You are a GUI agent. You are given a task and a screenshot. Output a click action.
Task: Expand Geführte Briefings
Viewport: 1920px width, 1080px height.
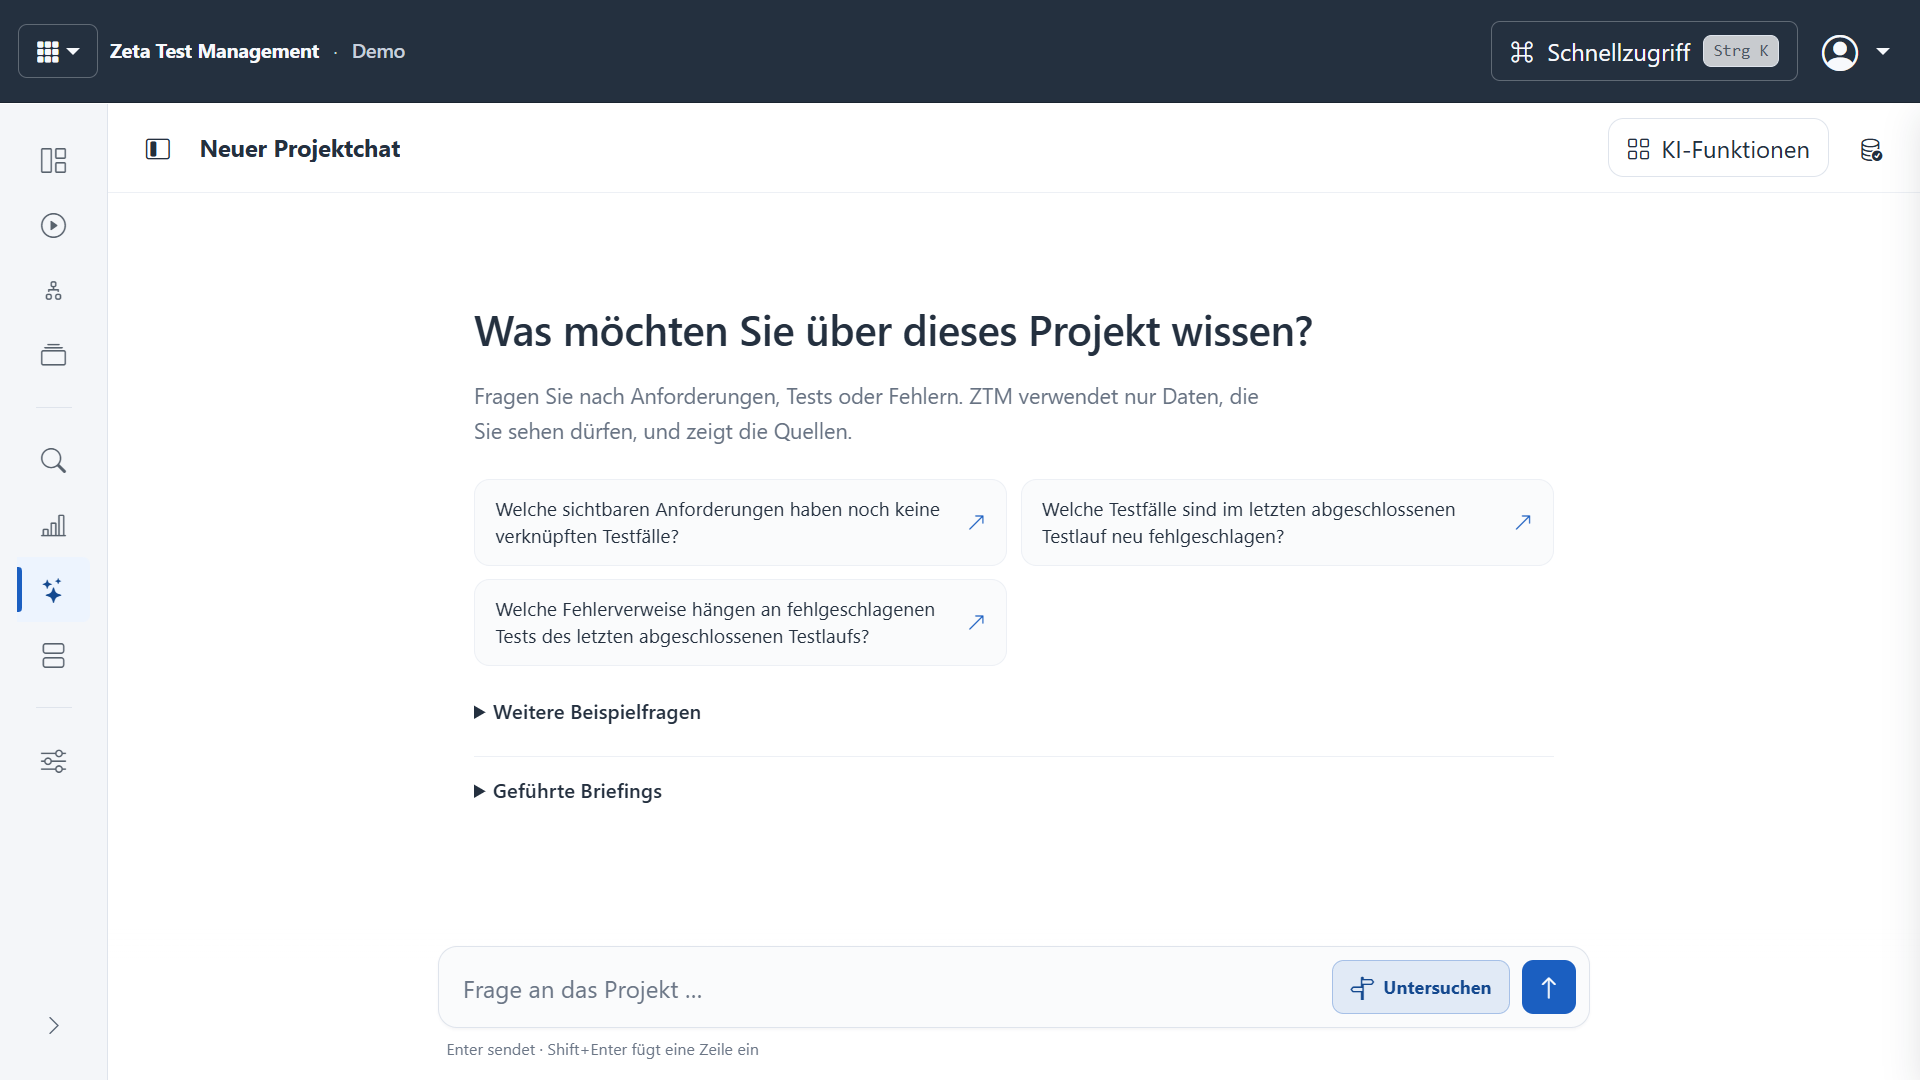pos(568,792)
